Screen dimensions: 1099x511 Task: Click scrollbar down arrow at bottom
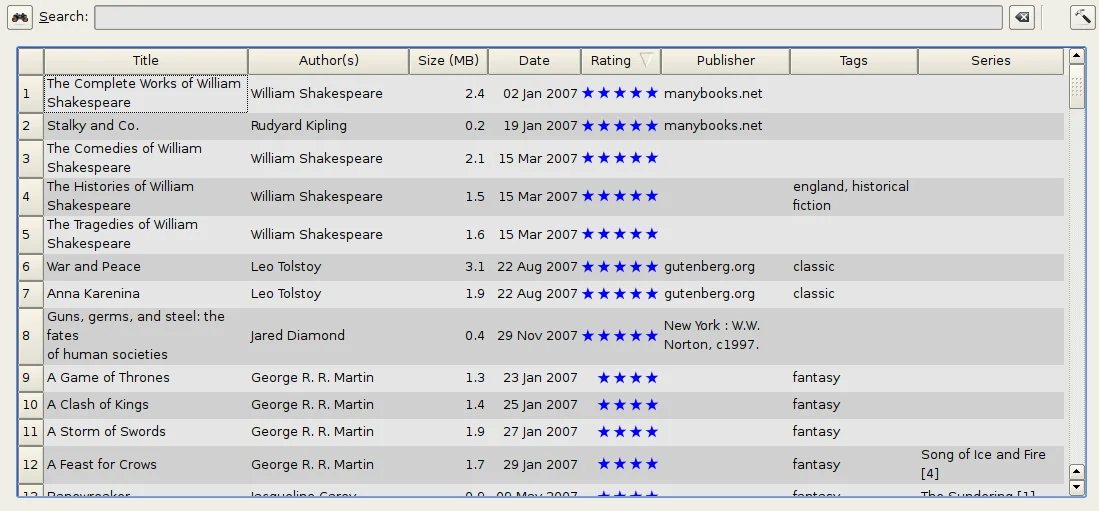point(1077,486)
